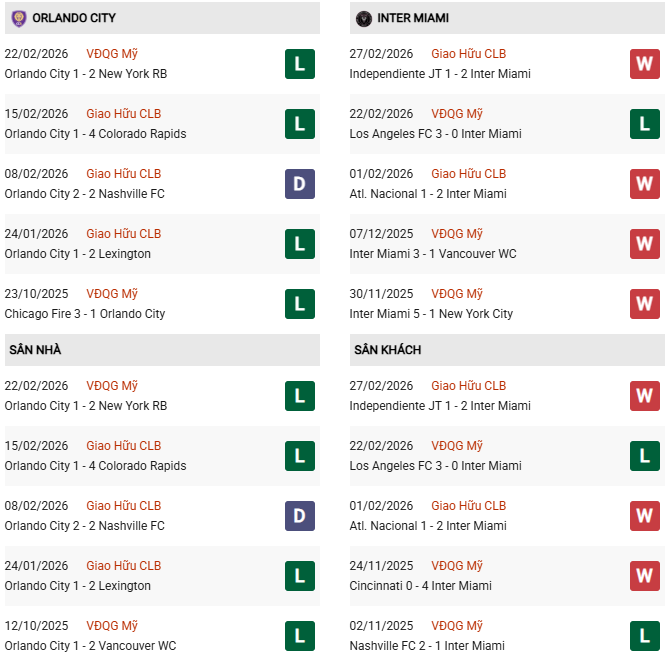The height and width of the screenshot is (661, 666).
Task: Click W badge for Inter Miami 3 - 1 Vancouver WC
Action: (x=644, y=243)
